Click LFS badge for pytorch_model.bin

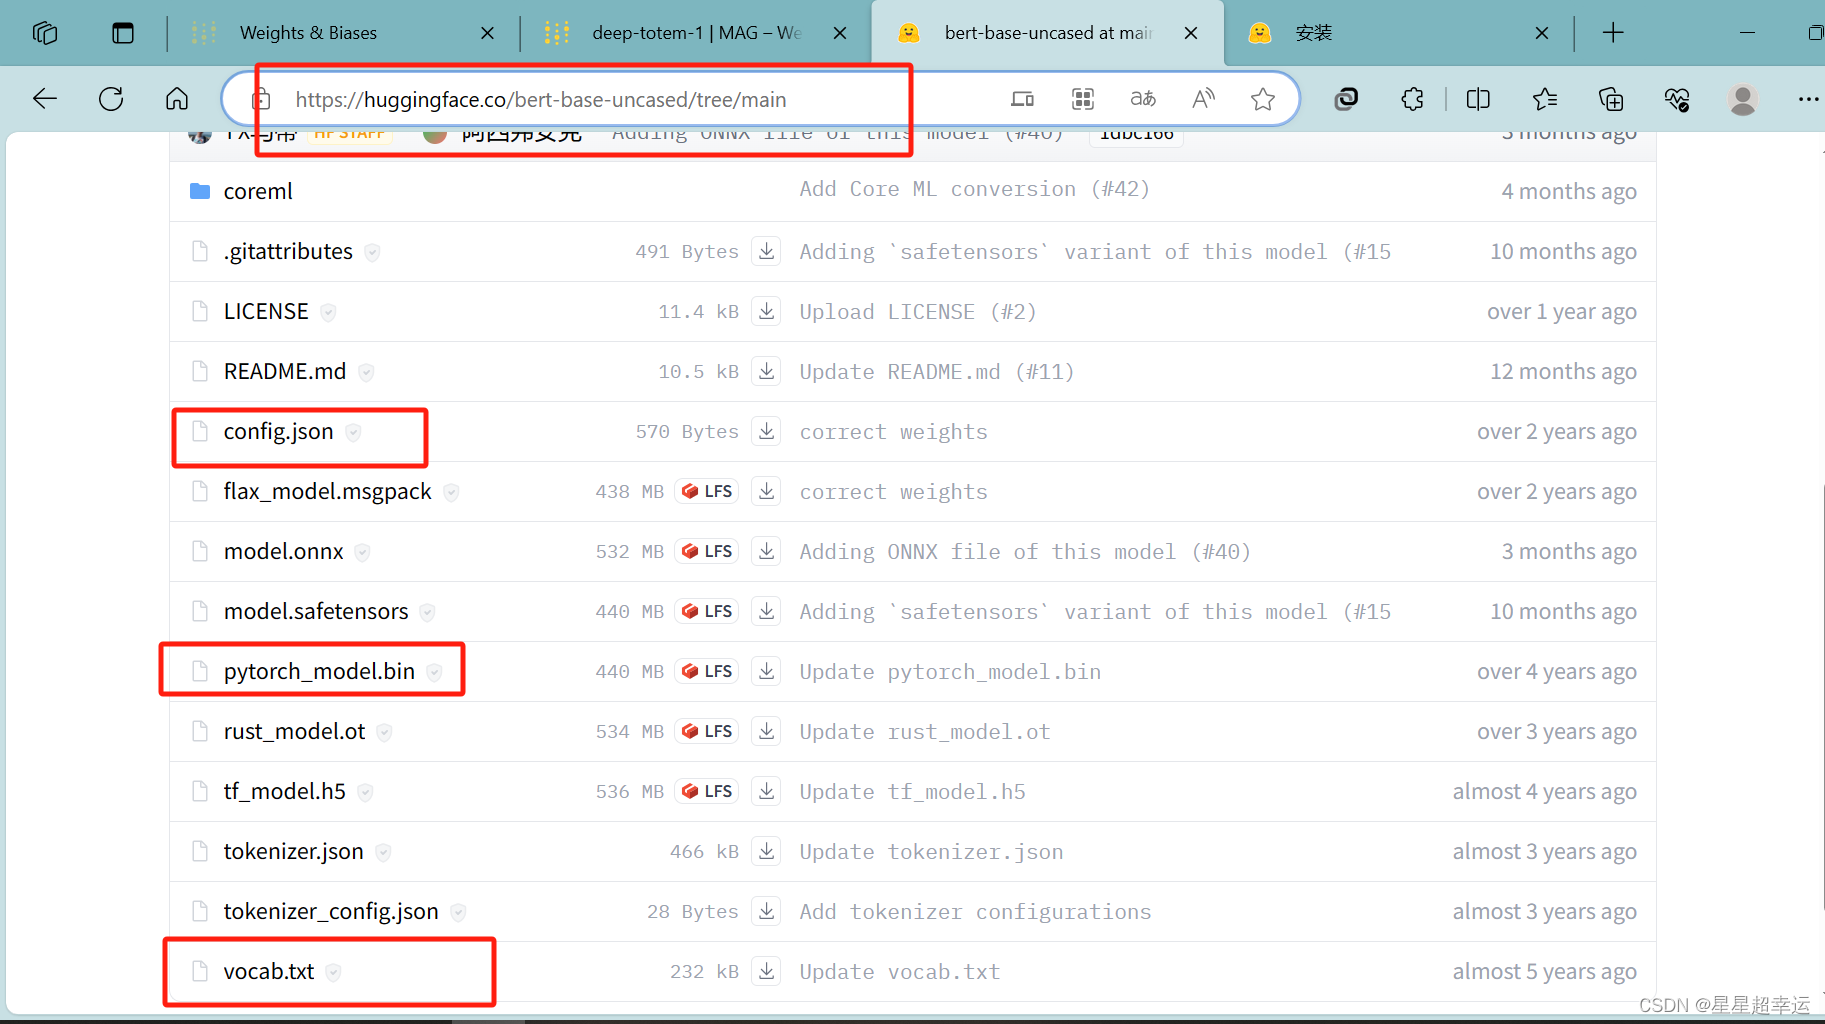(707, 671)
